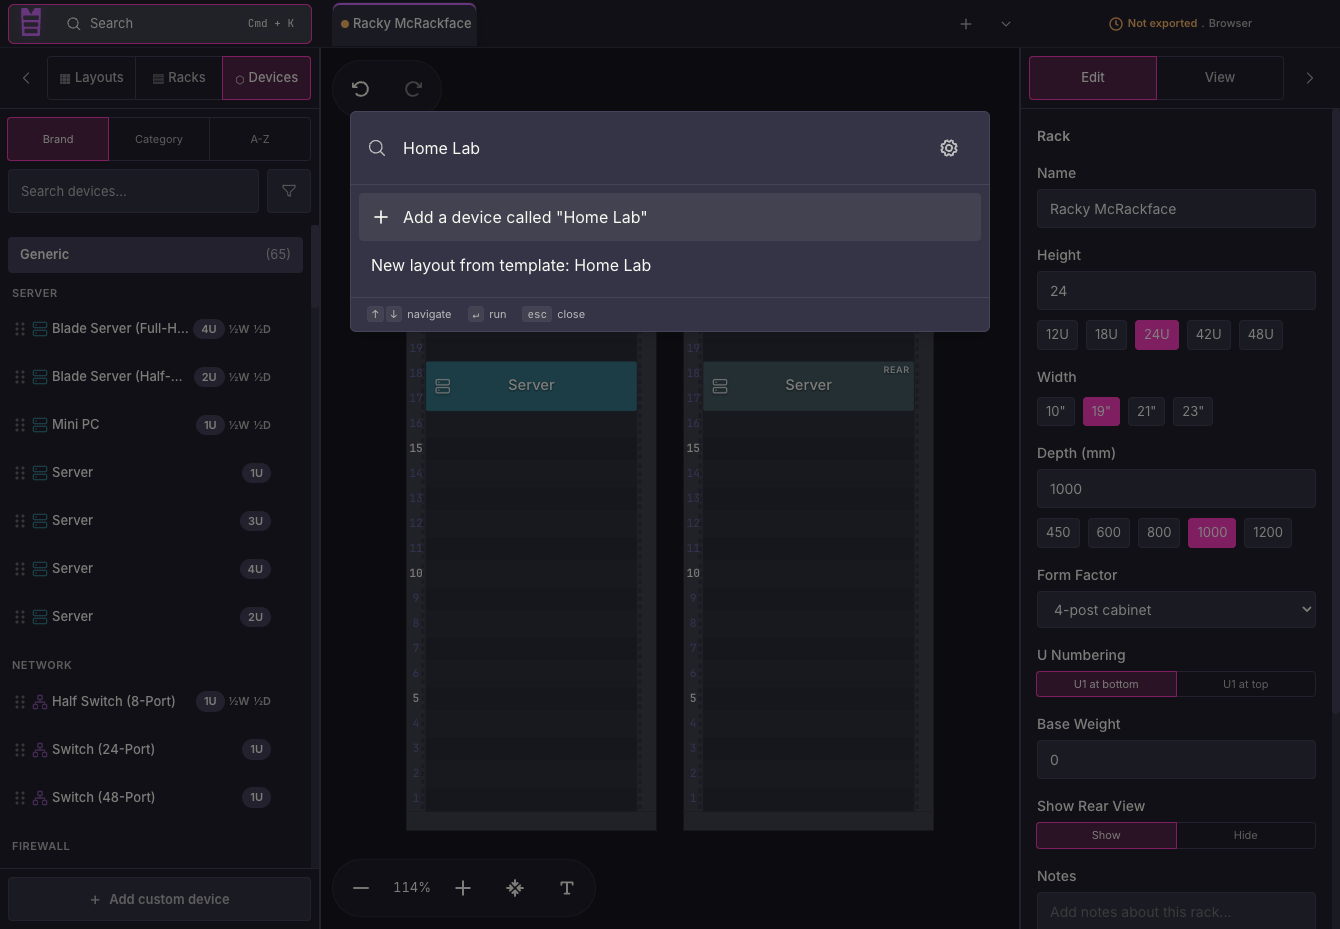Click the rack Name input field
This screenshot has height=929, width=1340.
pos(1176,209)
